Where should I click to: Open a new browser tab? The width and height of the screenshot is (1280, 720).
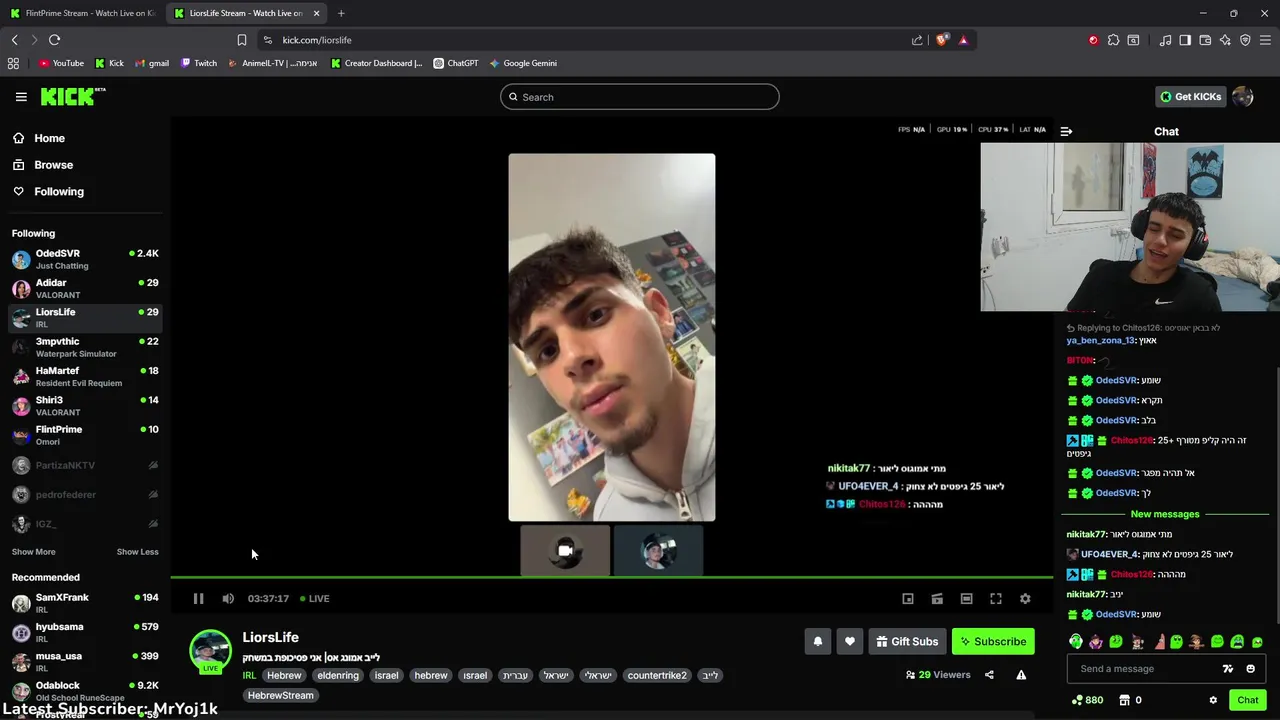(341, 13)
